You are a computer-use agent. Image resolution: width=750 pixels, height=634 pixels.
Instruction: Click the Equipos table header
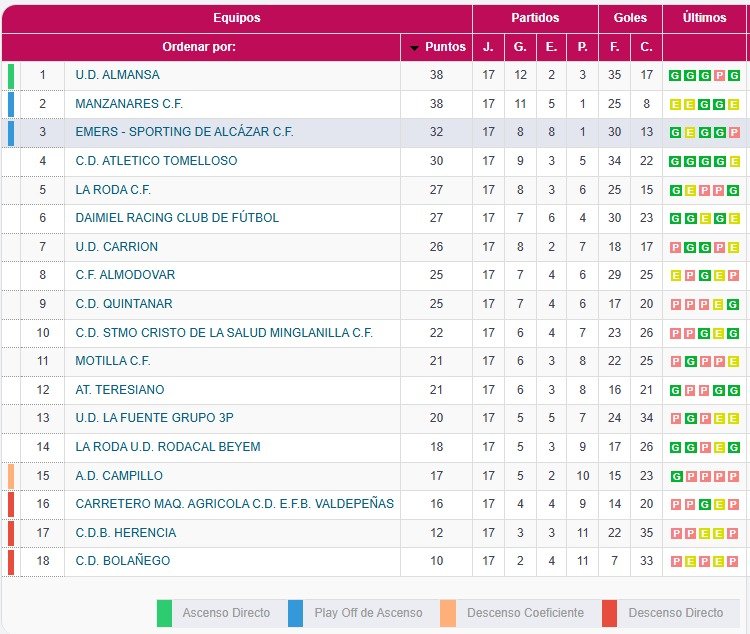pos(236,18)
